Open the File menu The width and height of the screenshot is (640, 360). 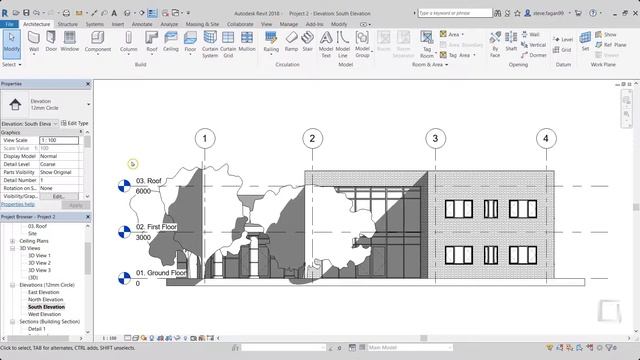pos(9,24)
